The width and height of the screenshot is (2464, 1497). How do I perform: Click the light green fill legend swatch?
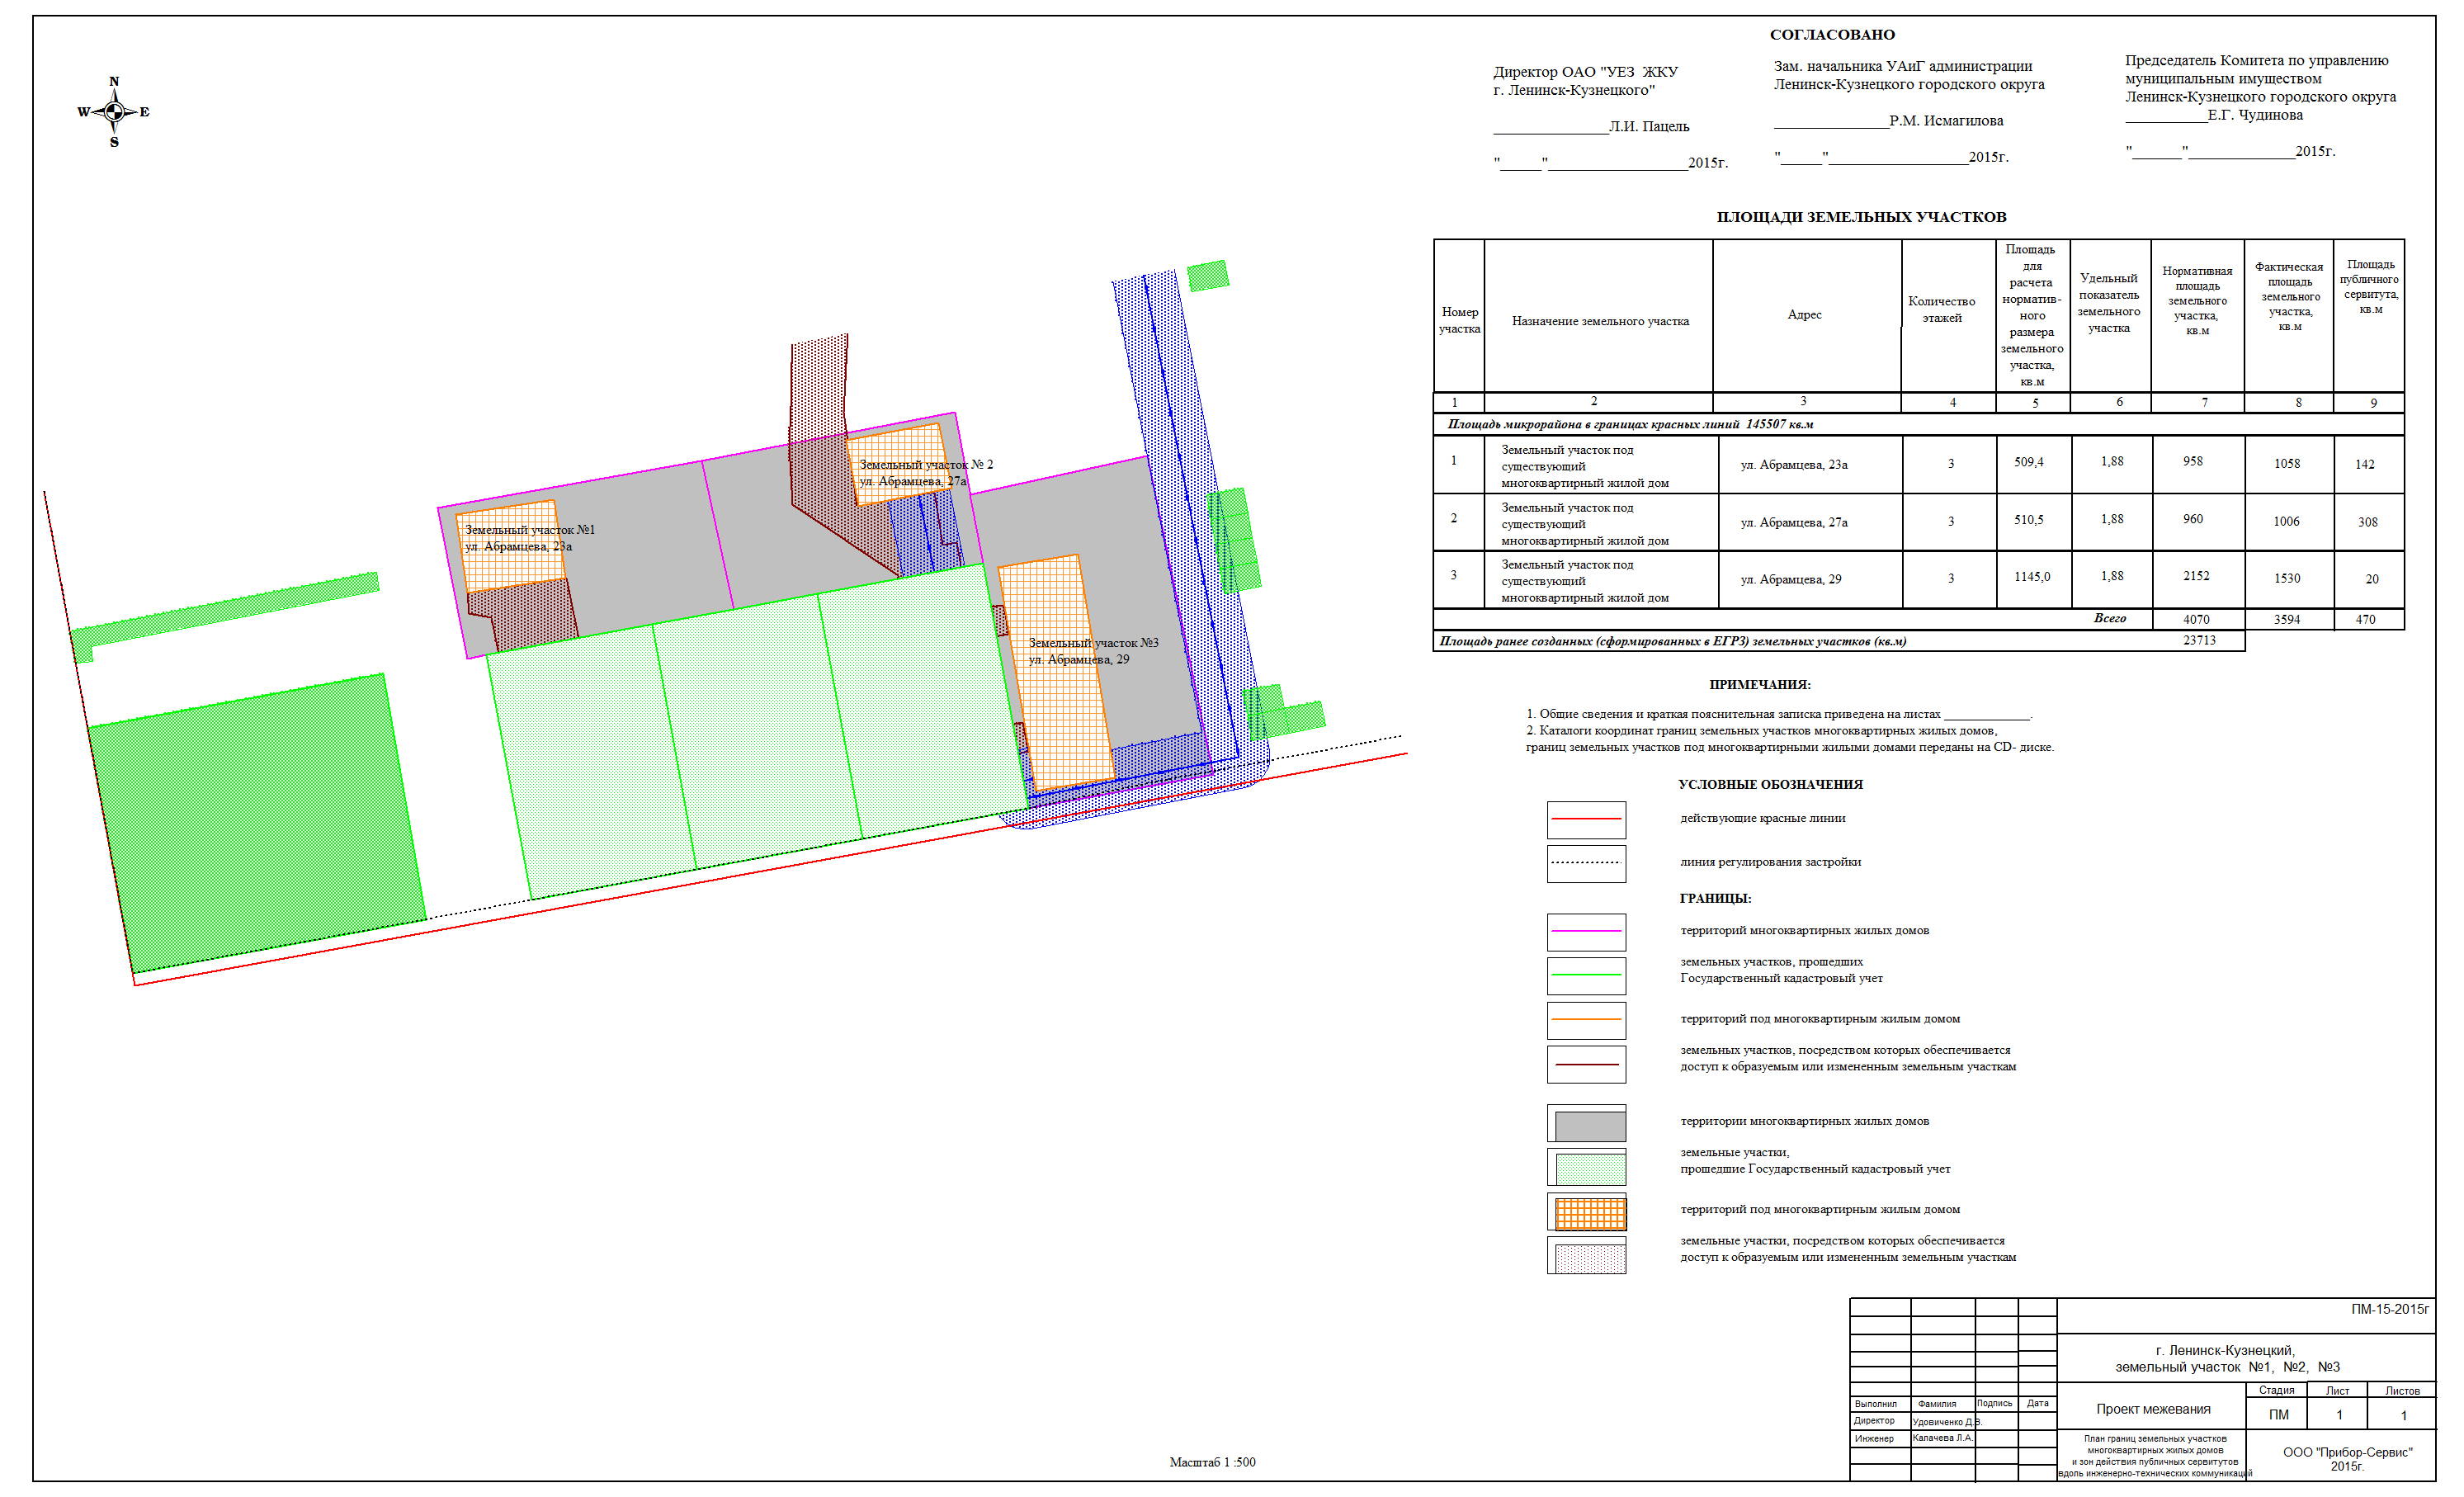[1589, 1169]
